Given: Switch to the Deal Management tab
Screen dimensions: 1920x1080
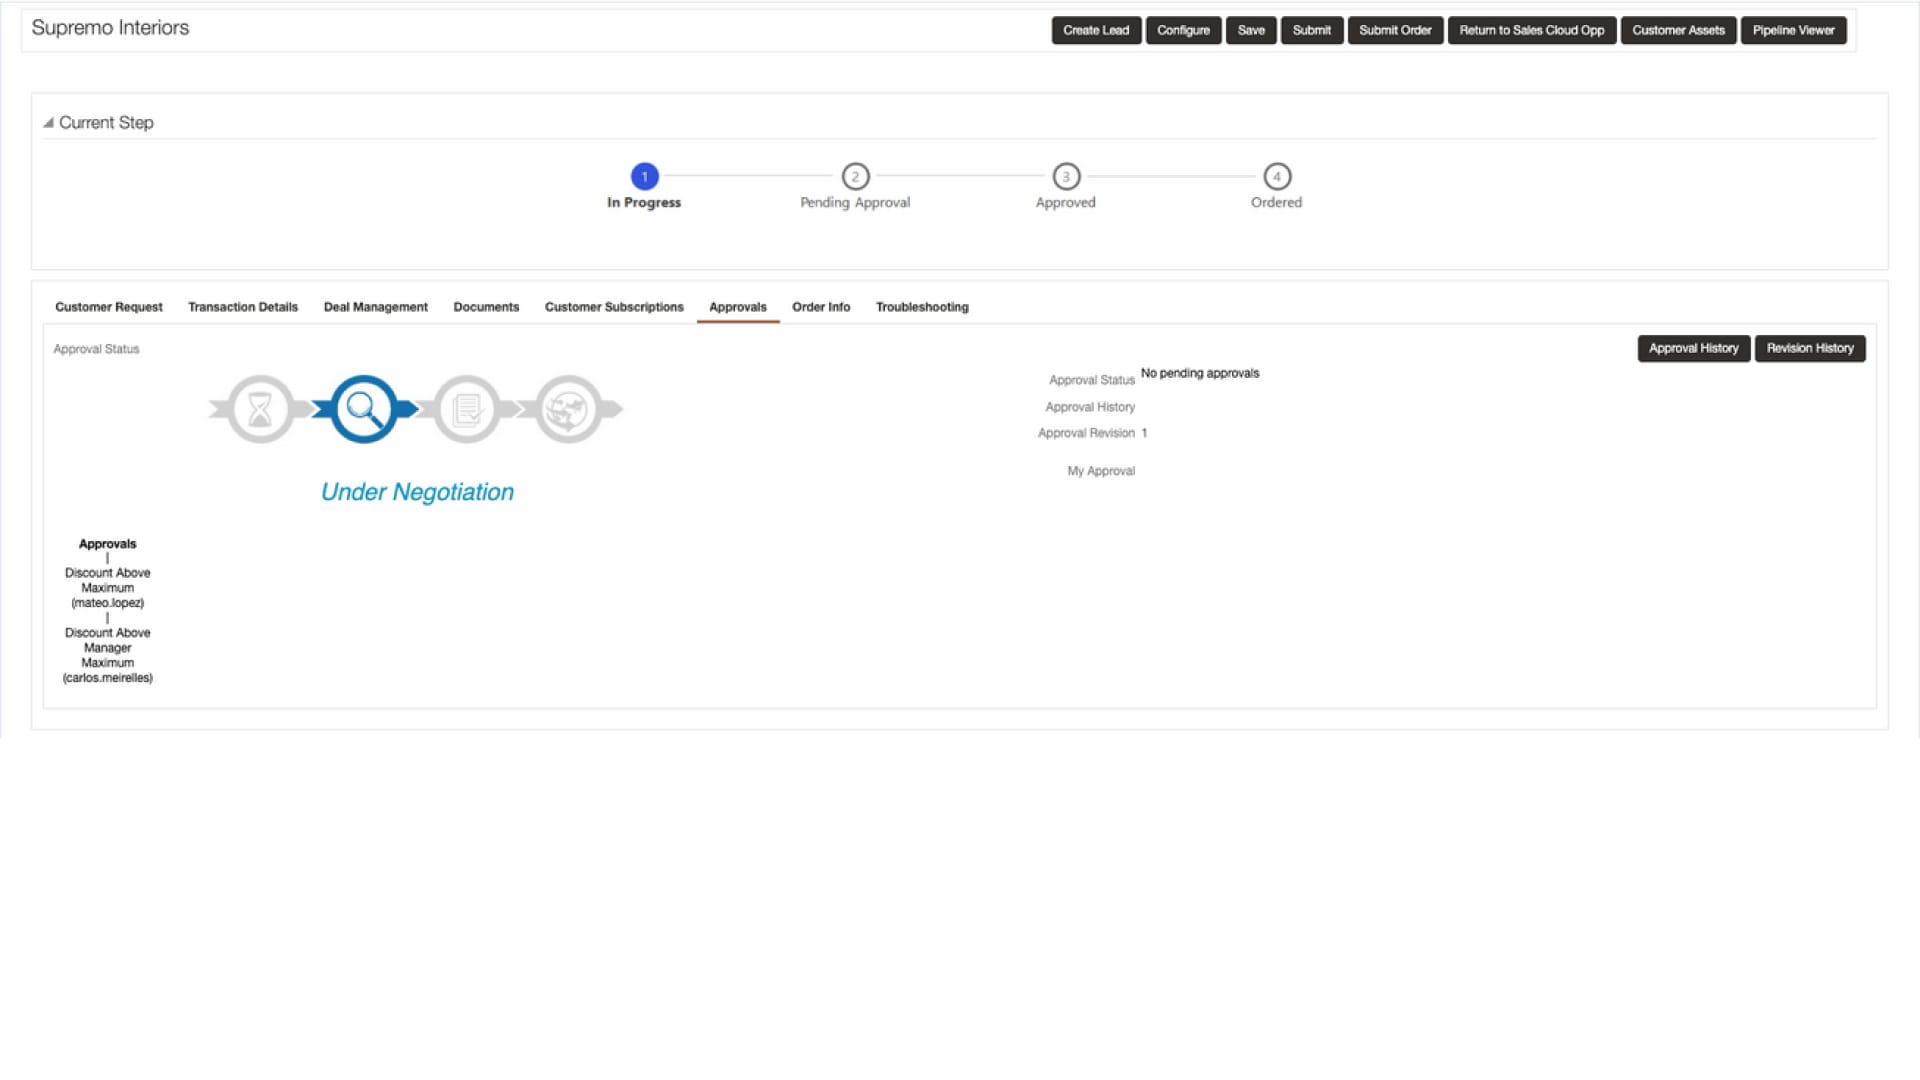Looking at the screenshot, I should [375, 307].
